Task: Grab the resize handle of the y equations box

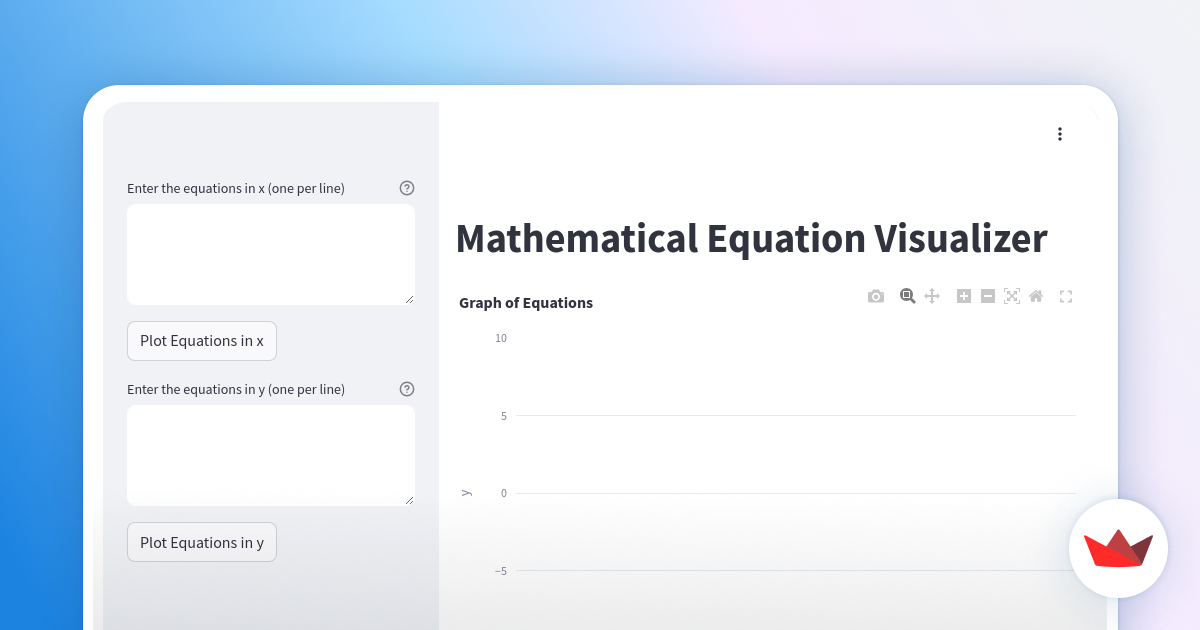Action: click(411, 501)
